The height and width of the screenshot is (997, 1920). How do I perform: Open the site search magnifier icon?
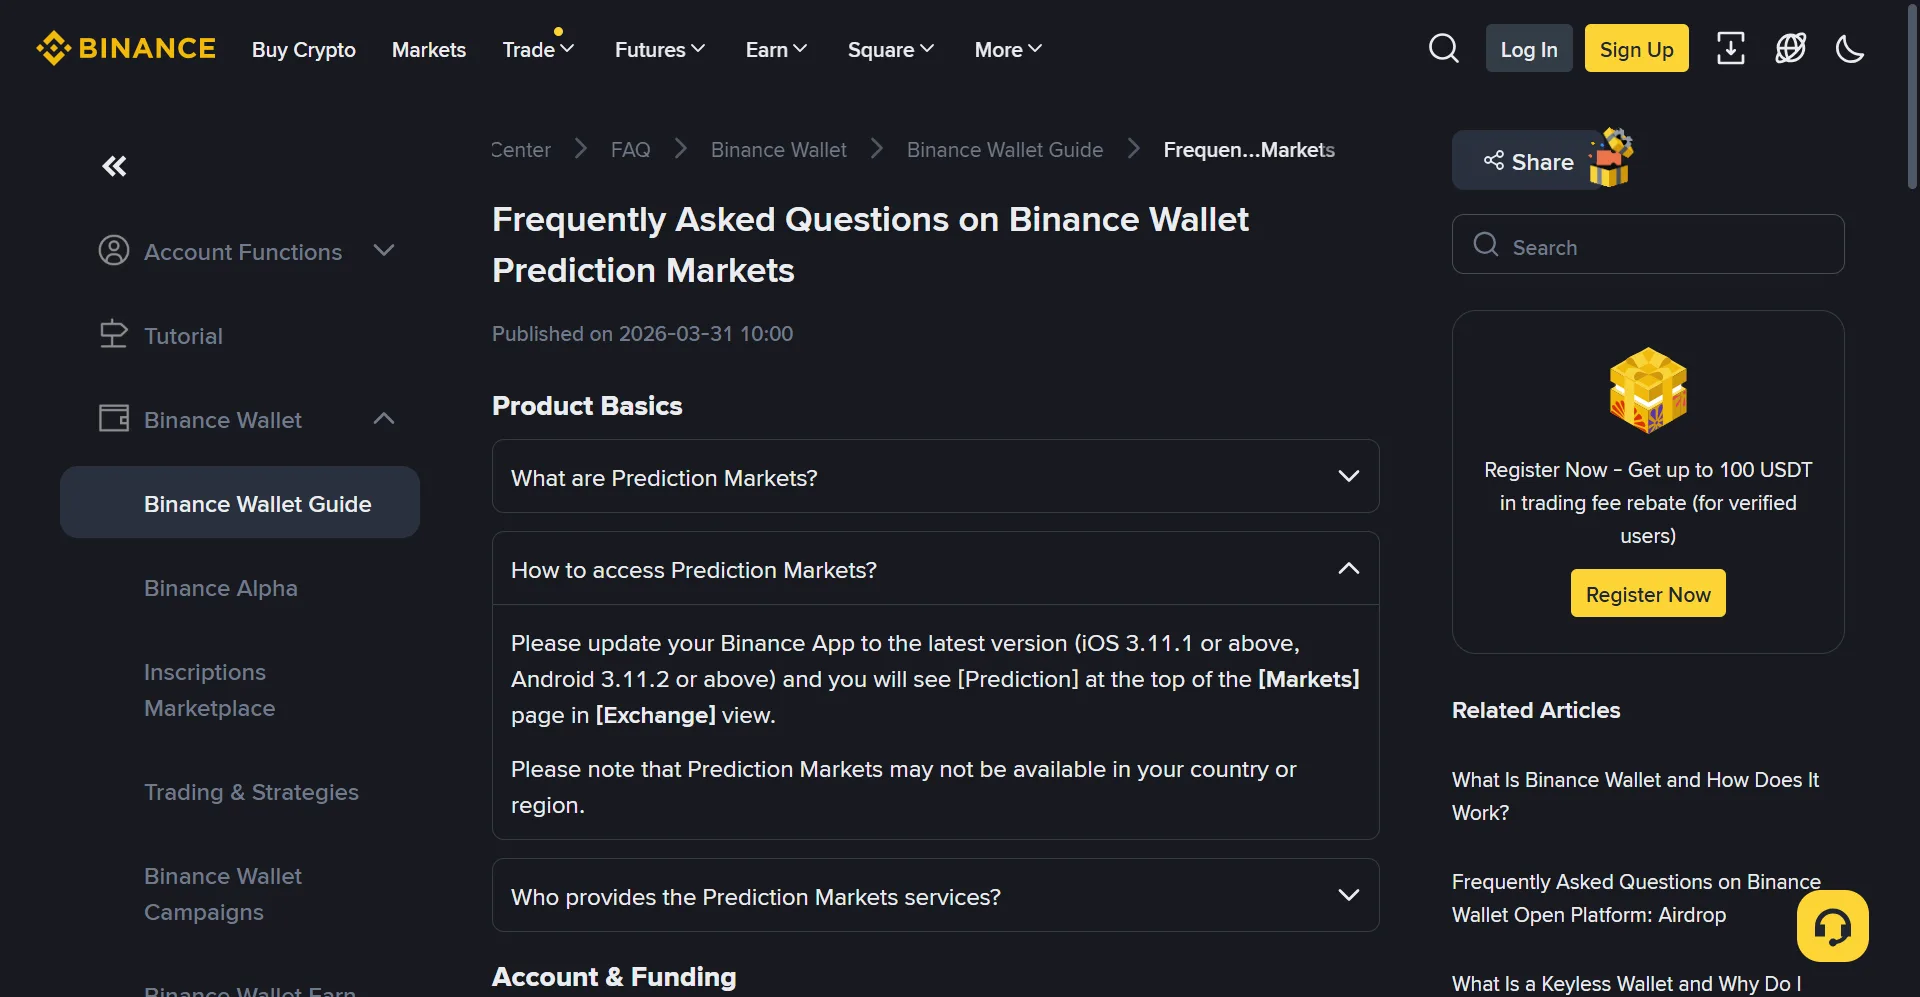point(1443,47)
